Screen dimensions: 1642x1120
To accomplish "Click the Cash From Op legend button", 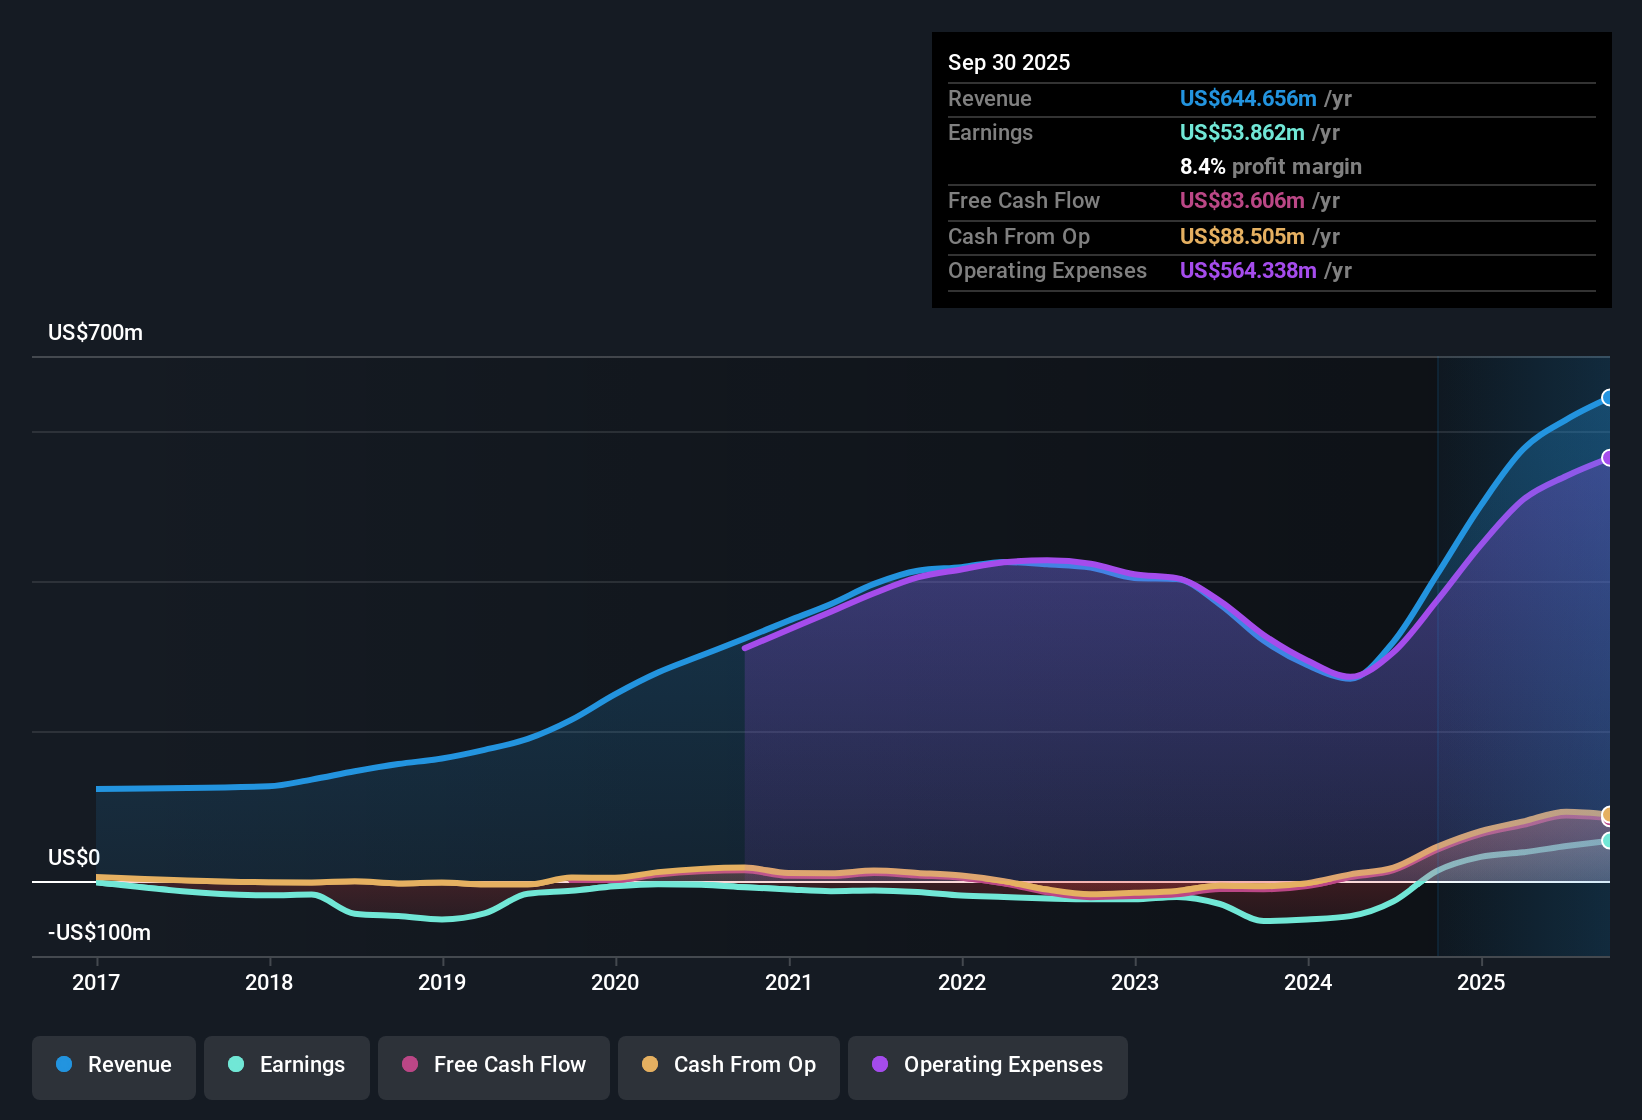I will click(x=728, y=1066).
